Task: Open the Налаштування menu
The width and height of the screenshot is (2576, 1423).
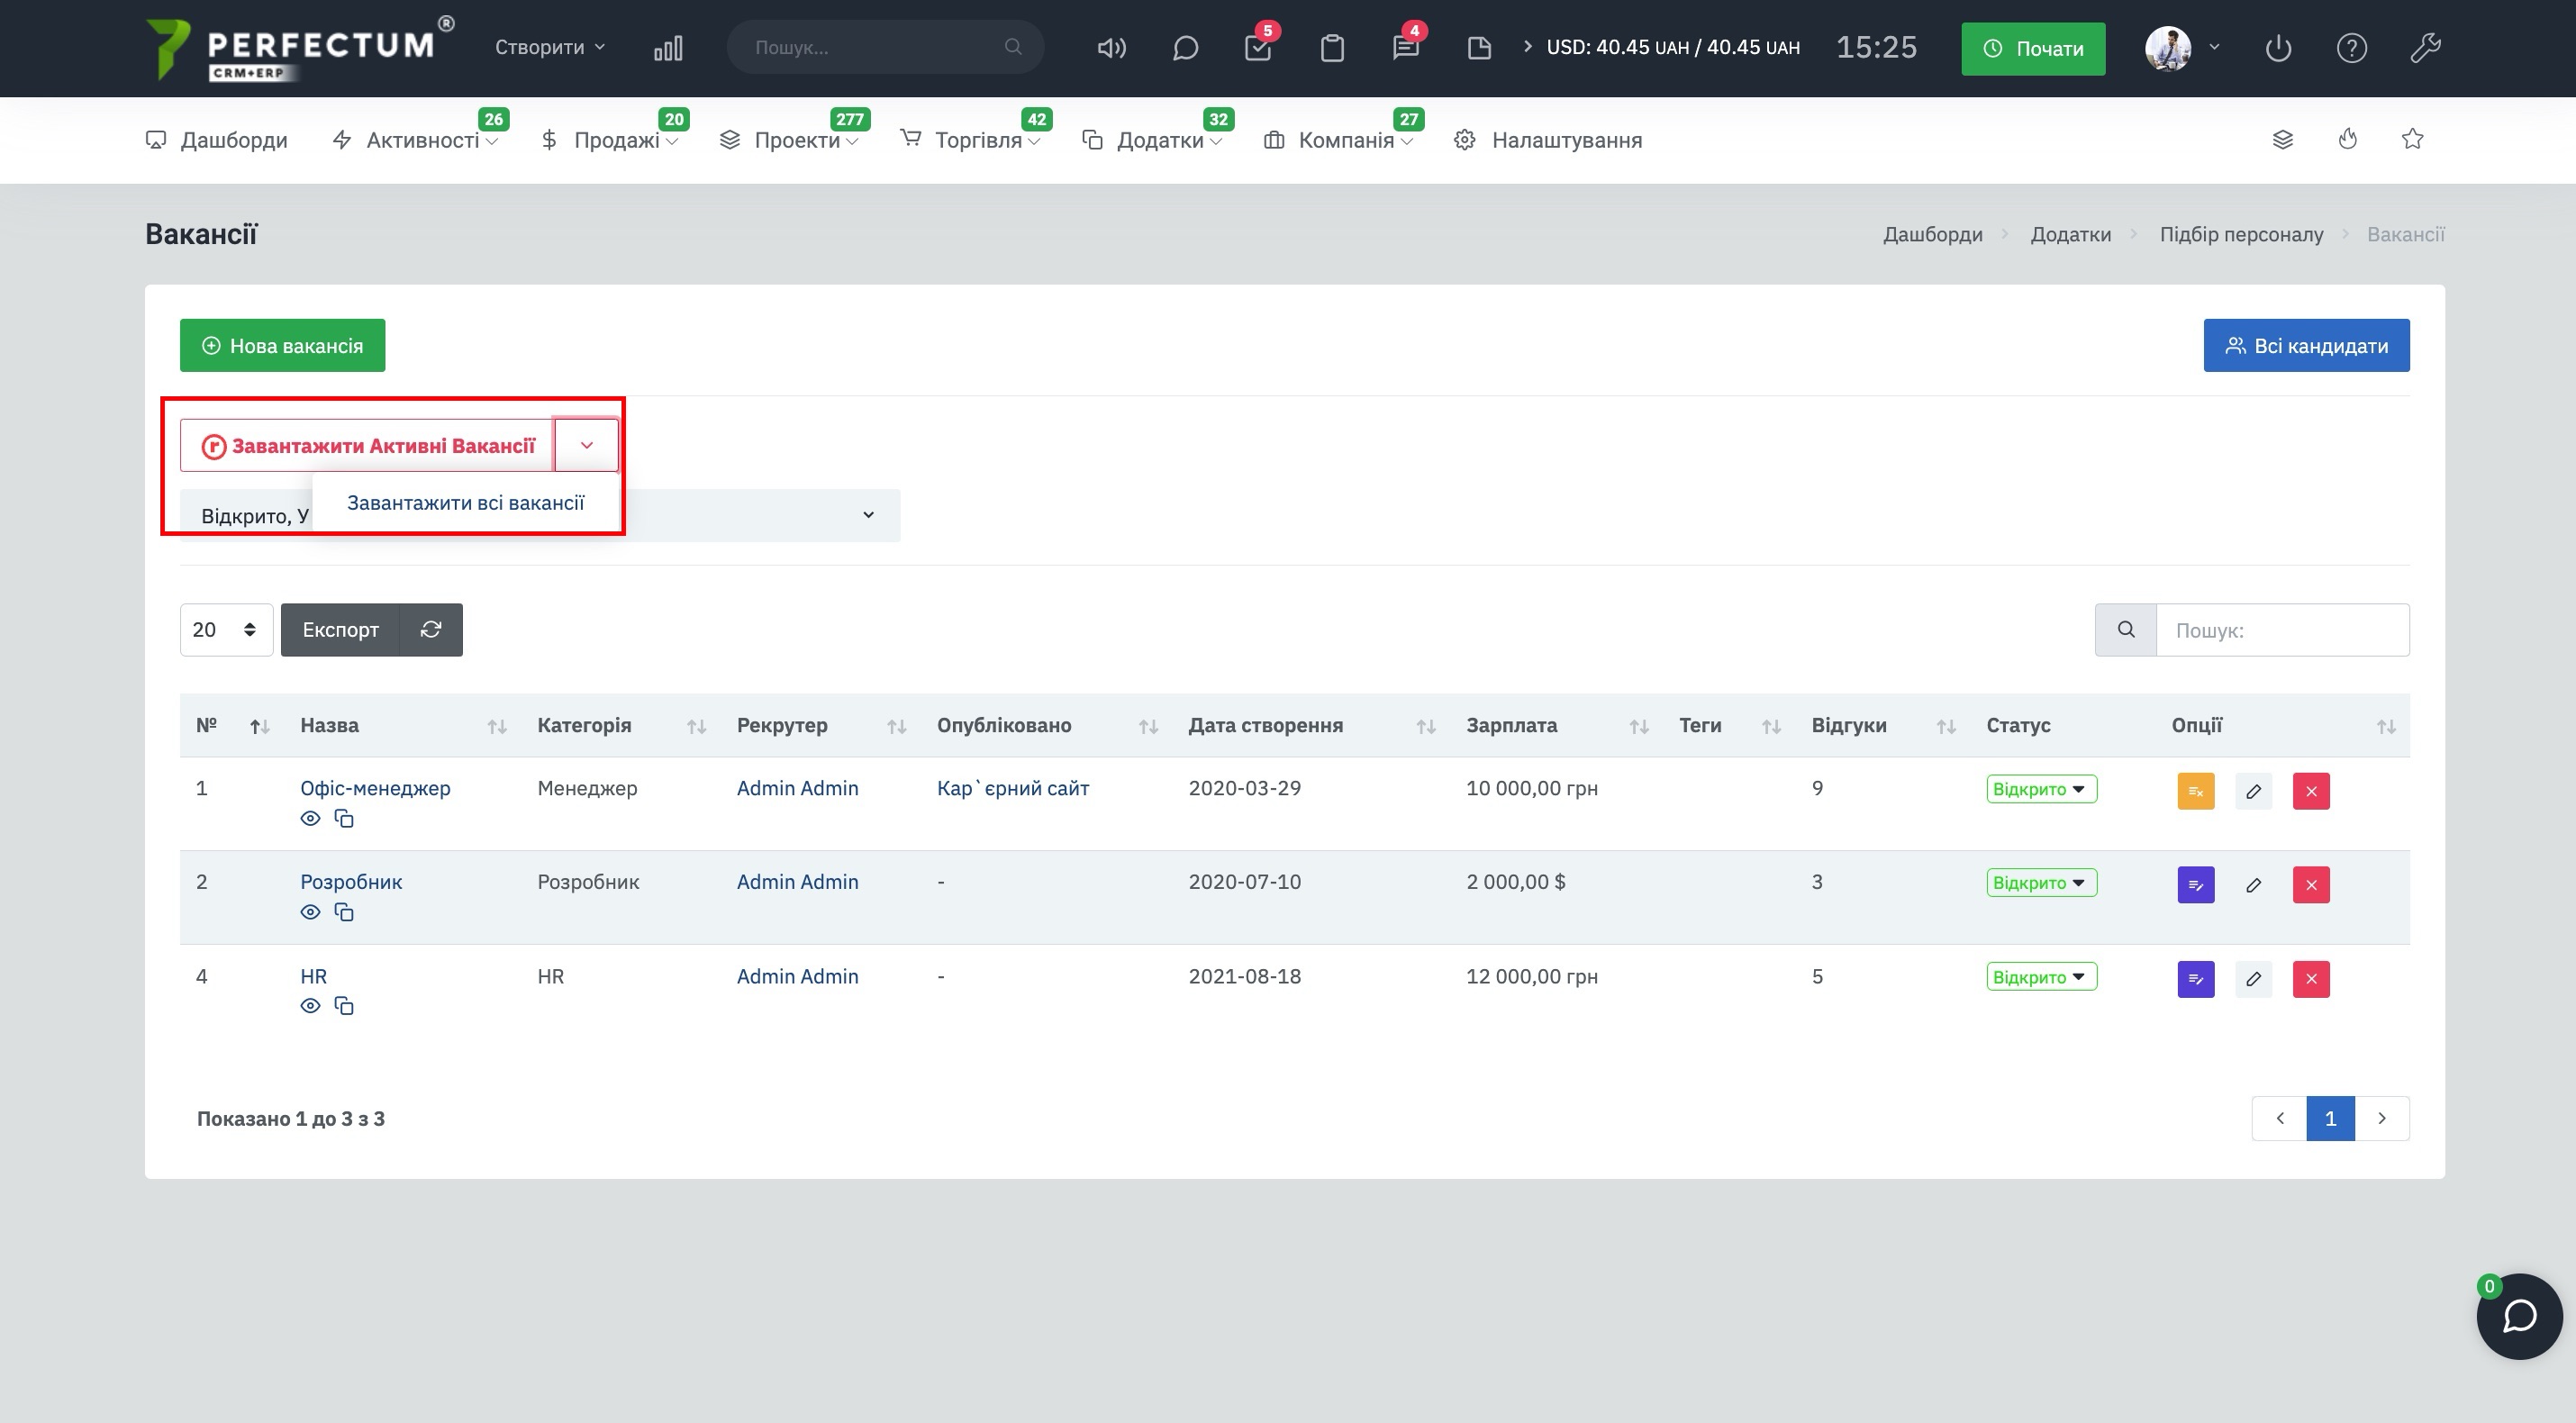Action: [x=1548, y=140]
